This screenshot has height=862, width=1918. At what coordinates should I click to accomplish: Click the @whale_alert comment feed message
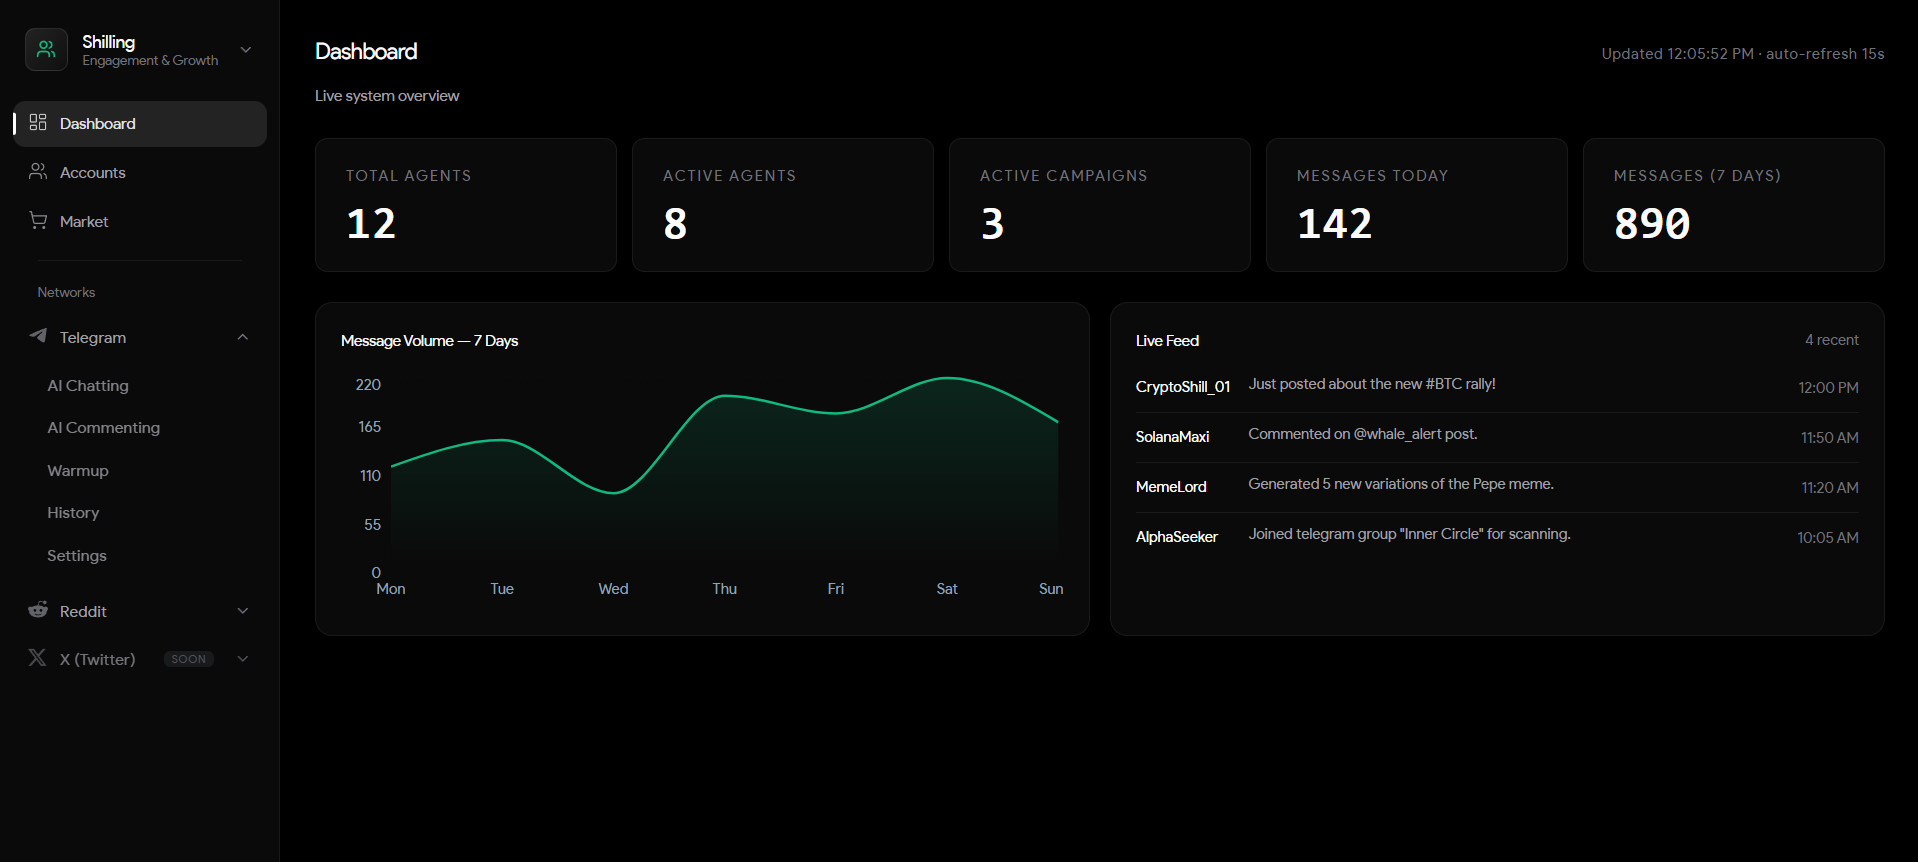[x=1363, y=434]
